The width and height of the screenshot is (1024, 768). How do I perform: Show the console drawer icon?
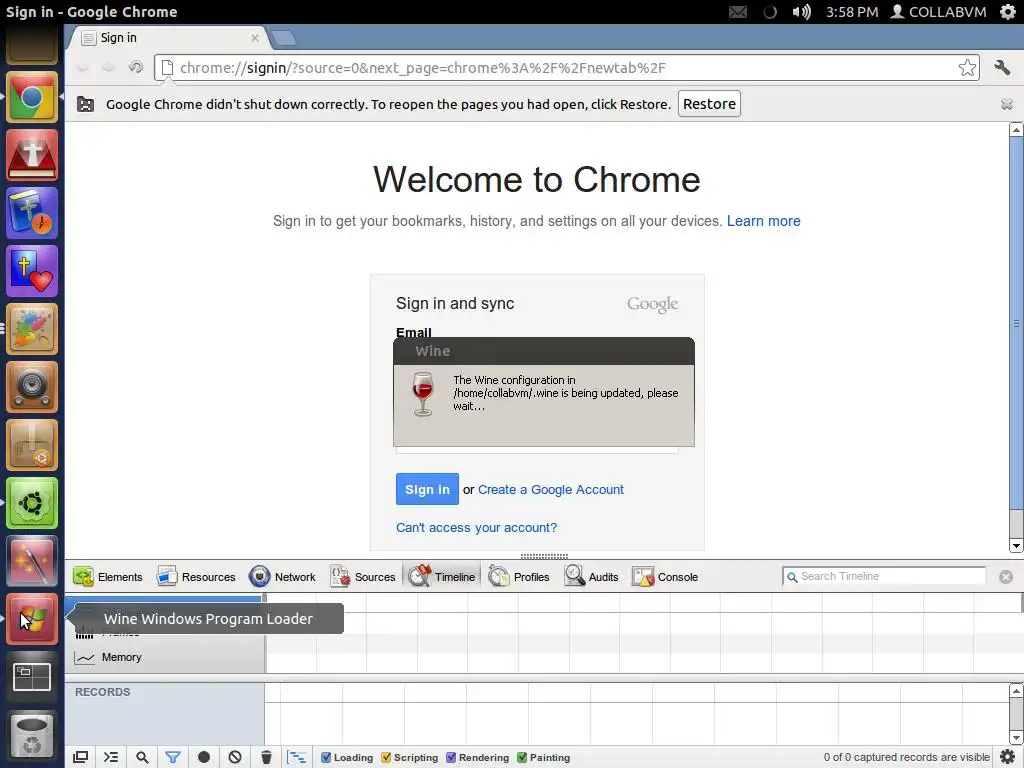click(x=111, y=757)
